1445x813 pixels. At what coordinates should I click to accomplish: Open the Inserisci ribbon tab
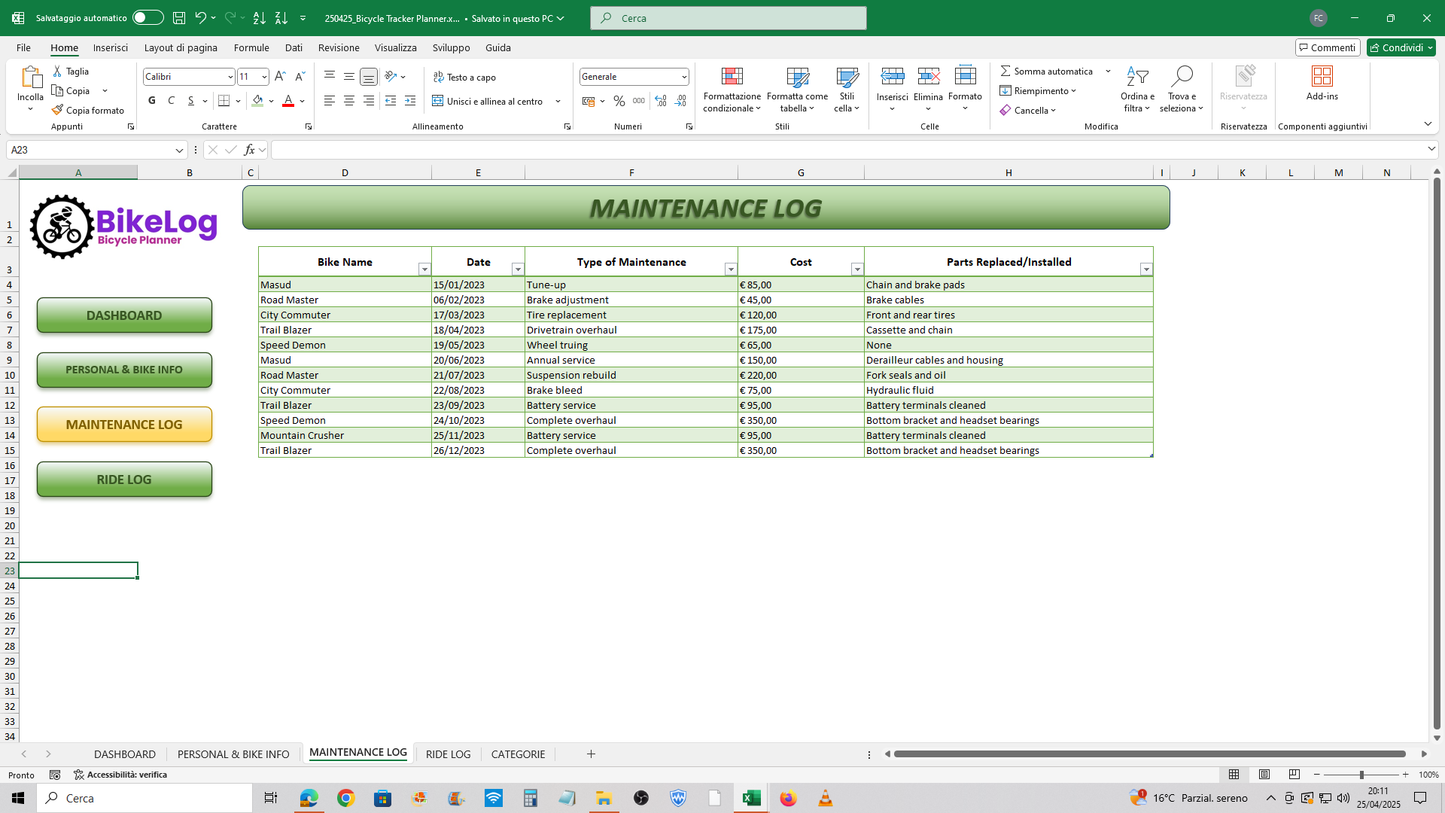(x=110, y=48)
